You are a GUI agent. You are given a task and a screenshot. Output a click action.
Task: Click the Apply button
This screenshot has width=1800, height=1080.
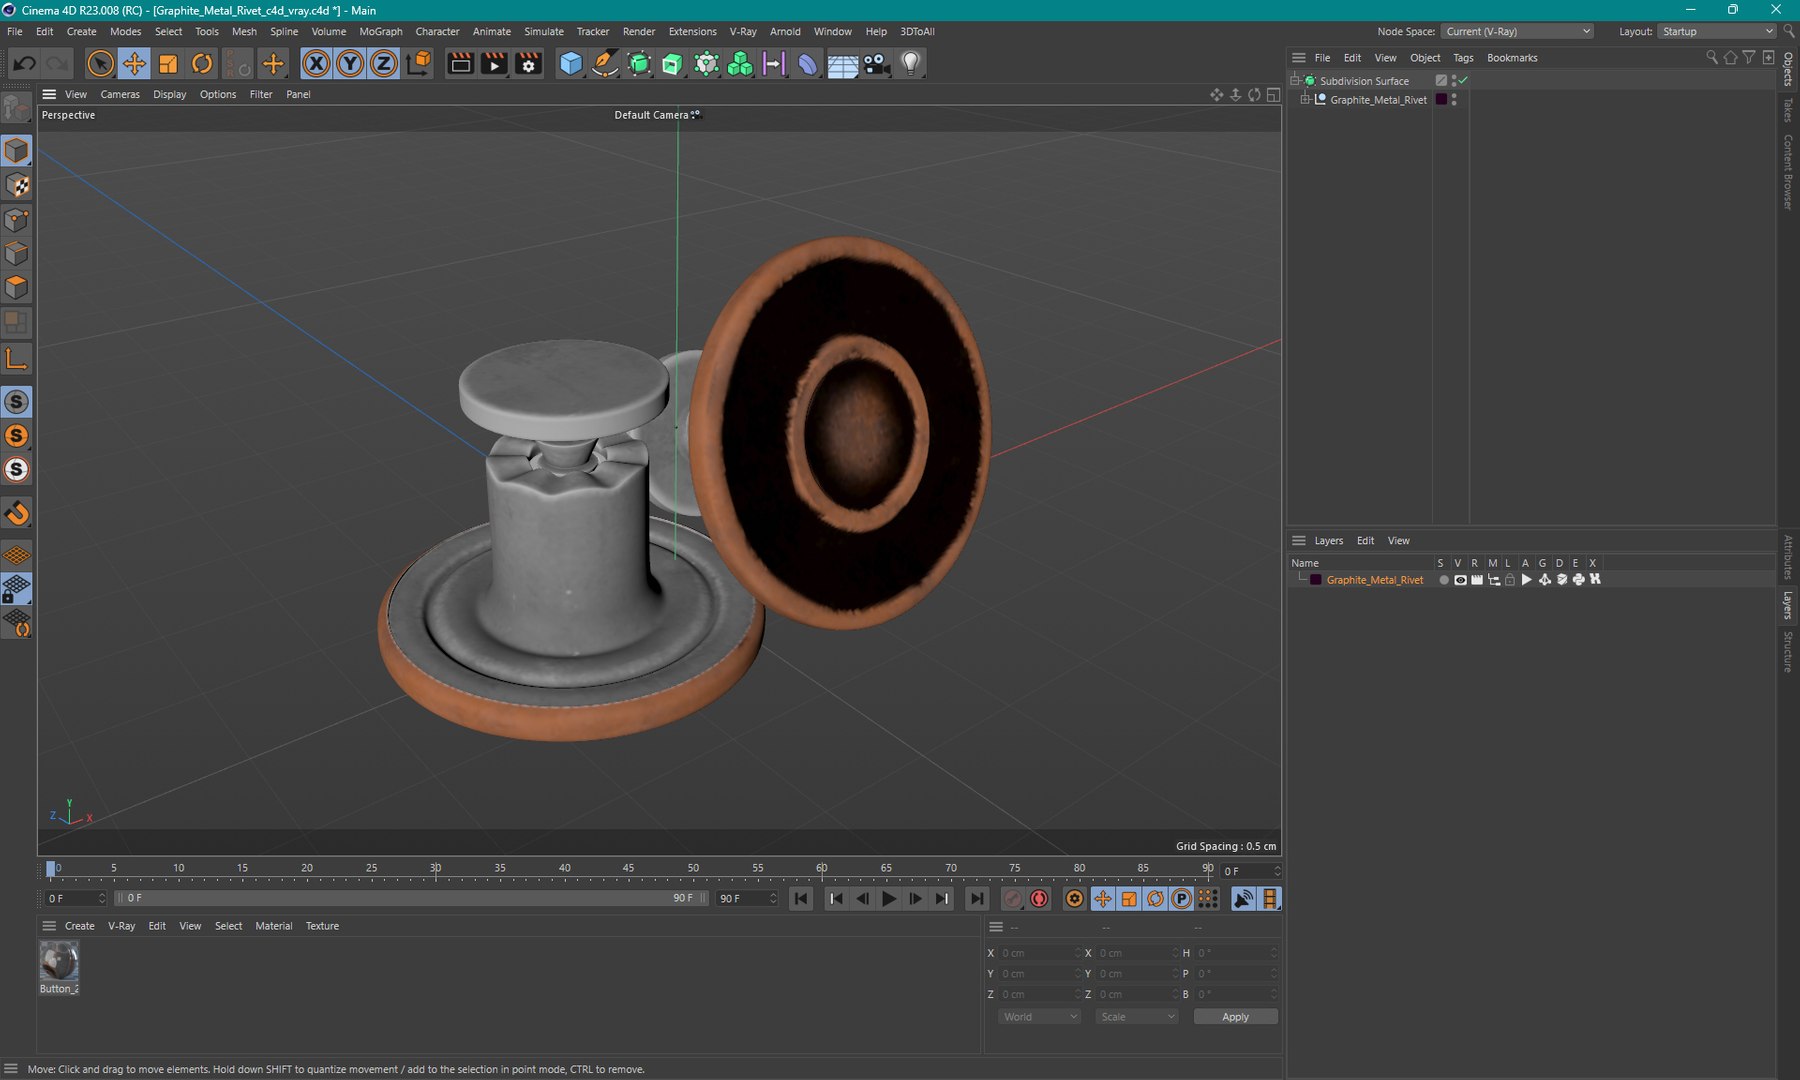pyautogui.click(x=1236, y=1017)
